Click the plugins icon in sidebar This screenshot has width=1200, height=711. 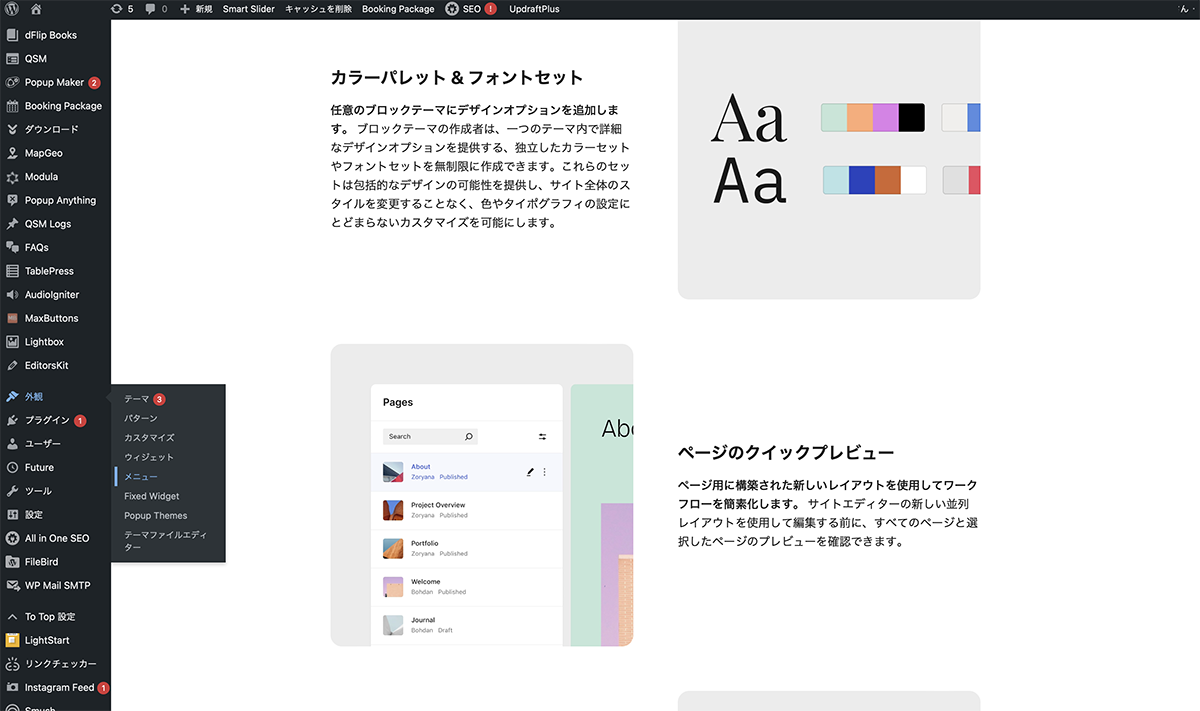point(13,420)
